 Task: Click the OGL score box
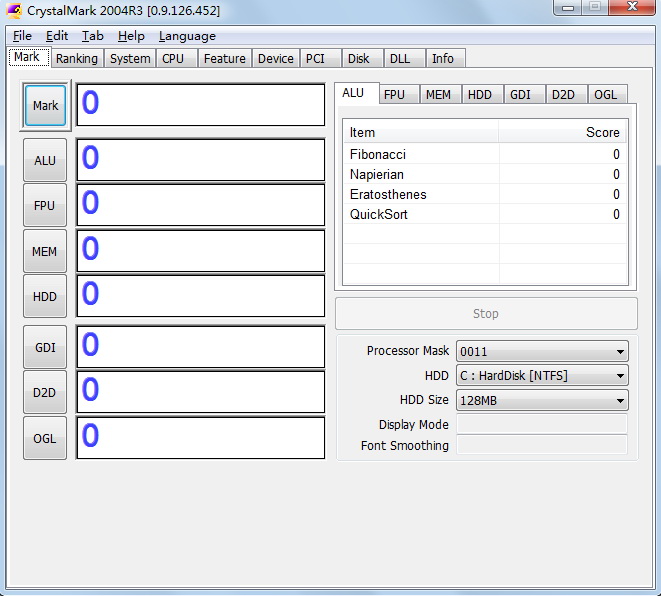(201, 438)
